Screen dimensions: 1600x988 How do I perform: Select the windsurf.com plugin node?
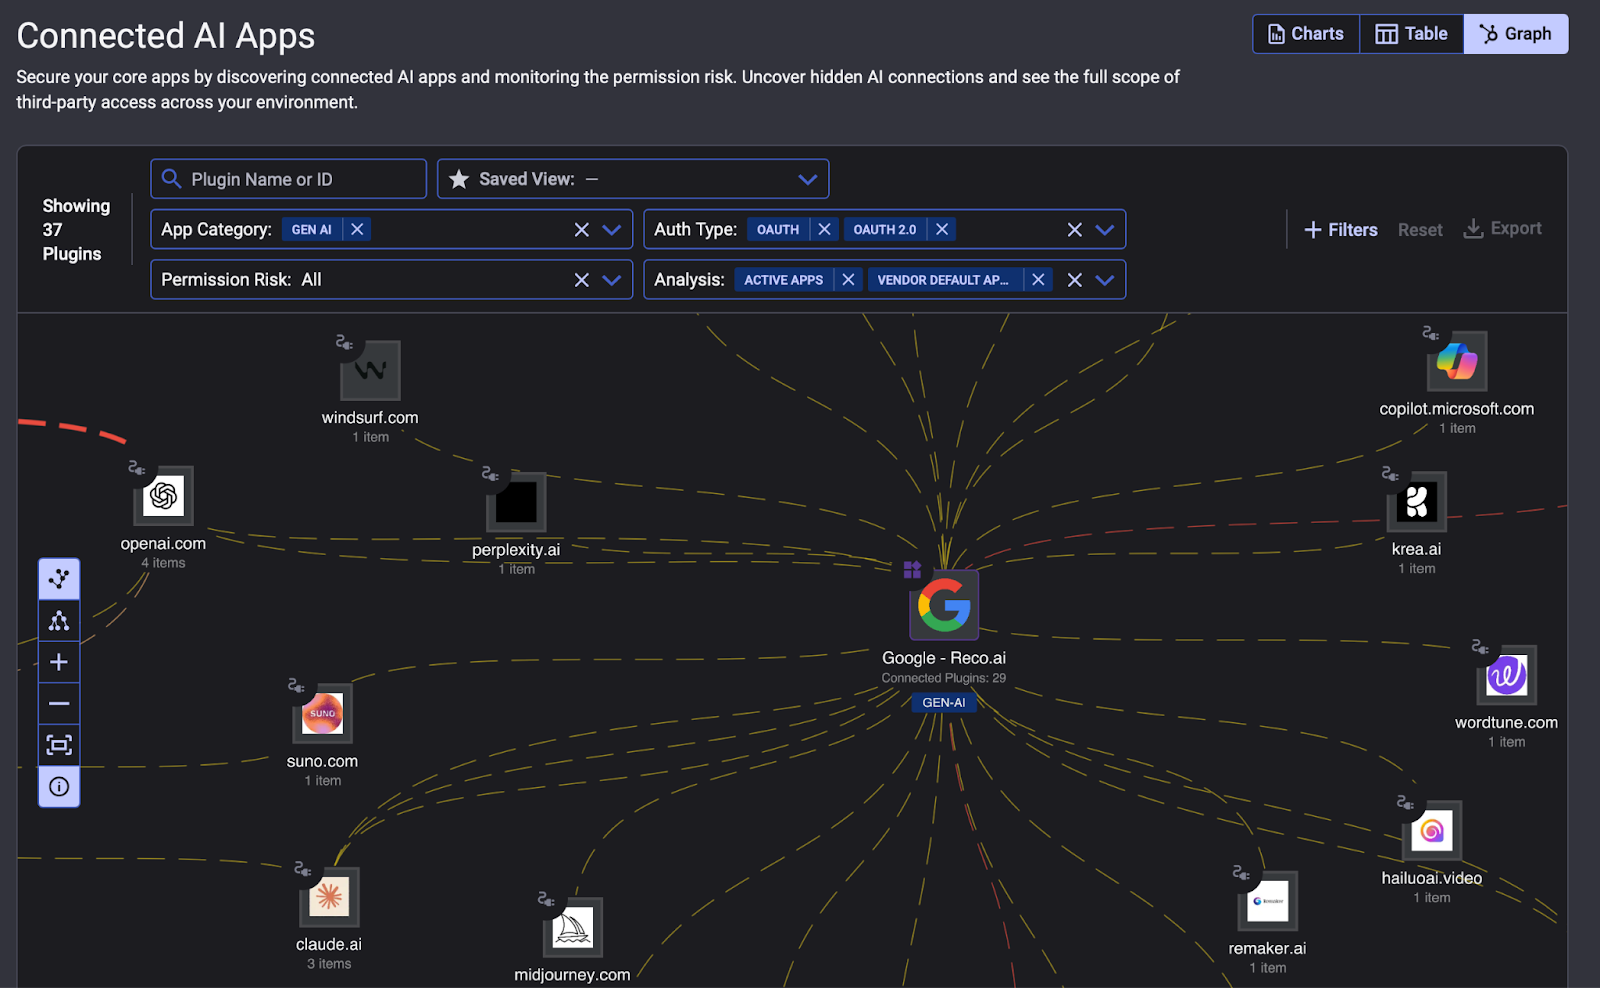[370, 371]
